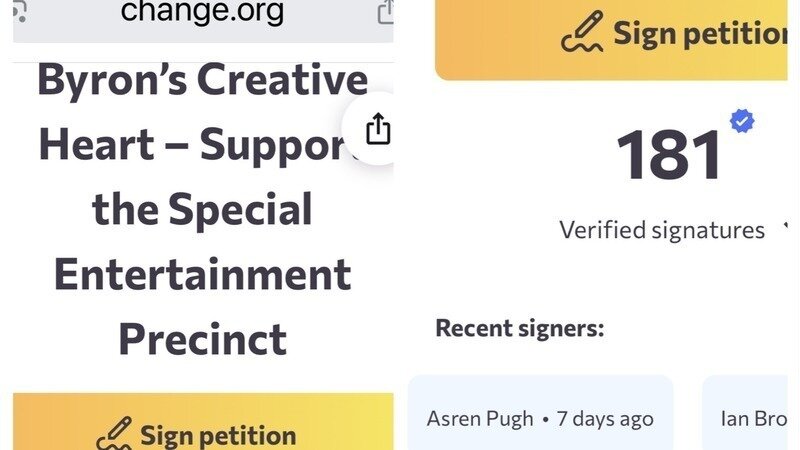Click the word Entertainment in the title
Screen dimensions: 800x450
(202, 274)
